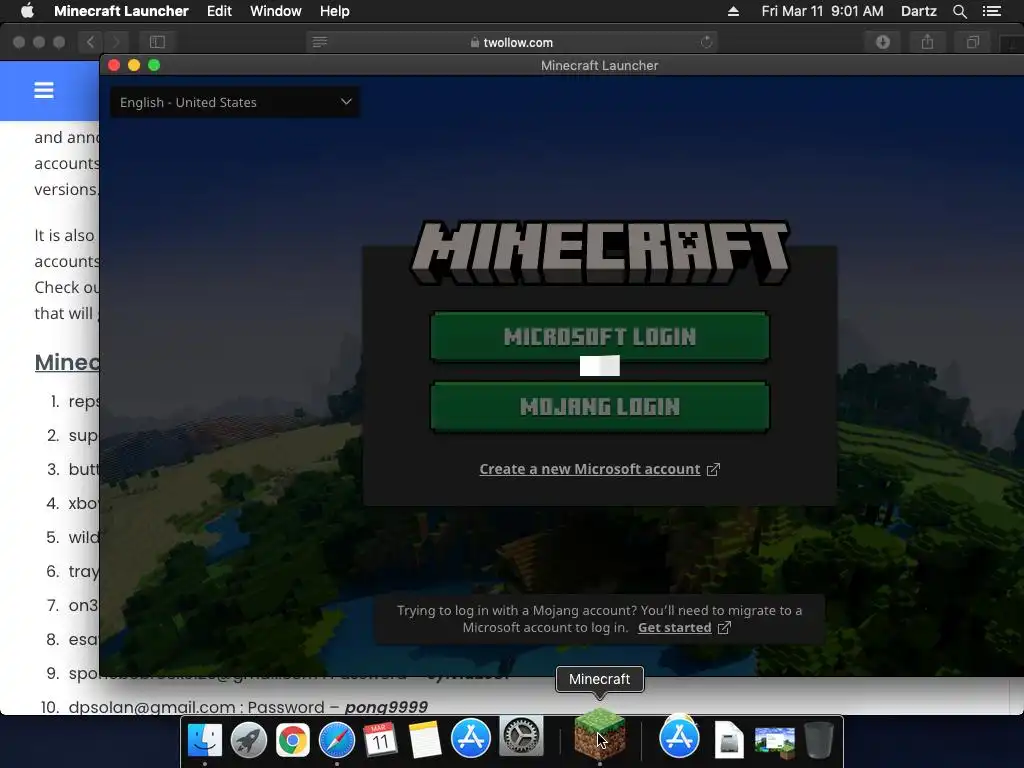Open the App Store icon right of Minecraft
The width and height of the screenshot is (1024, 768).
tap(679, 739)
